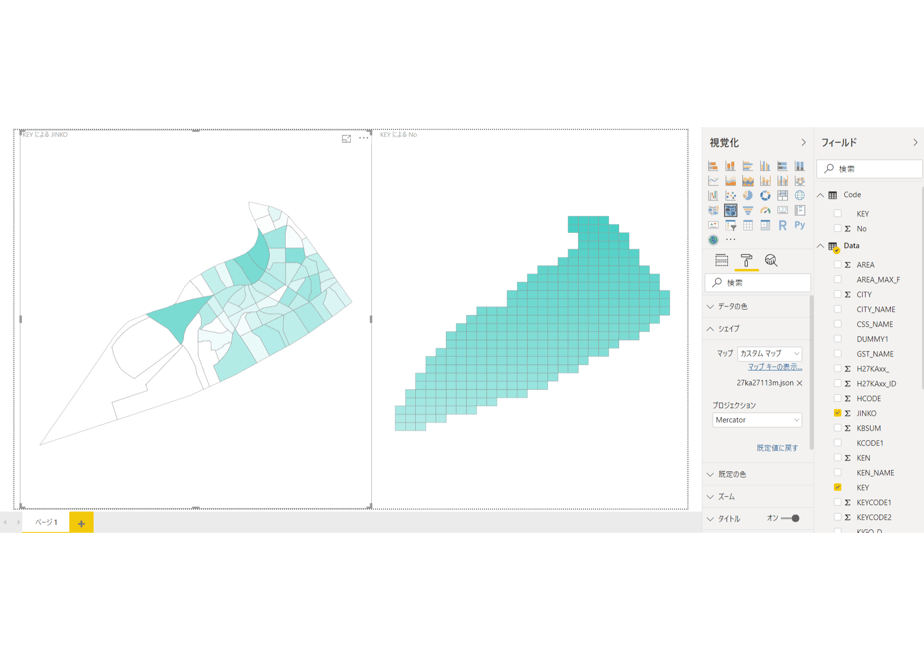Uncheck the KEY field under Data

[x=837, y=487]
